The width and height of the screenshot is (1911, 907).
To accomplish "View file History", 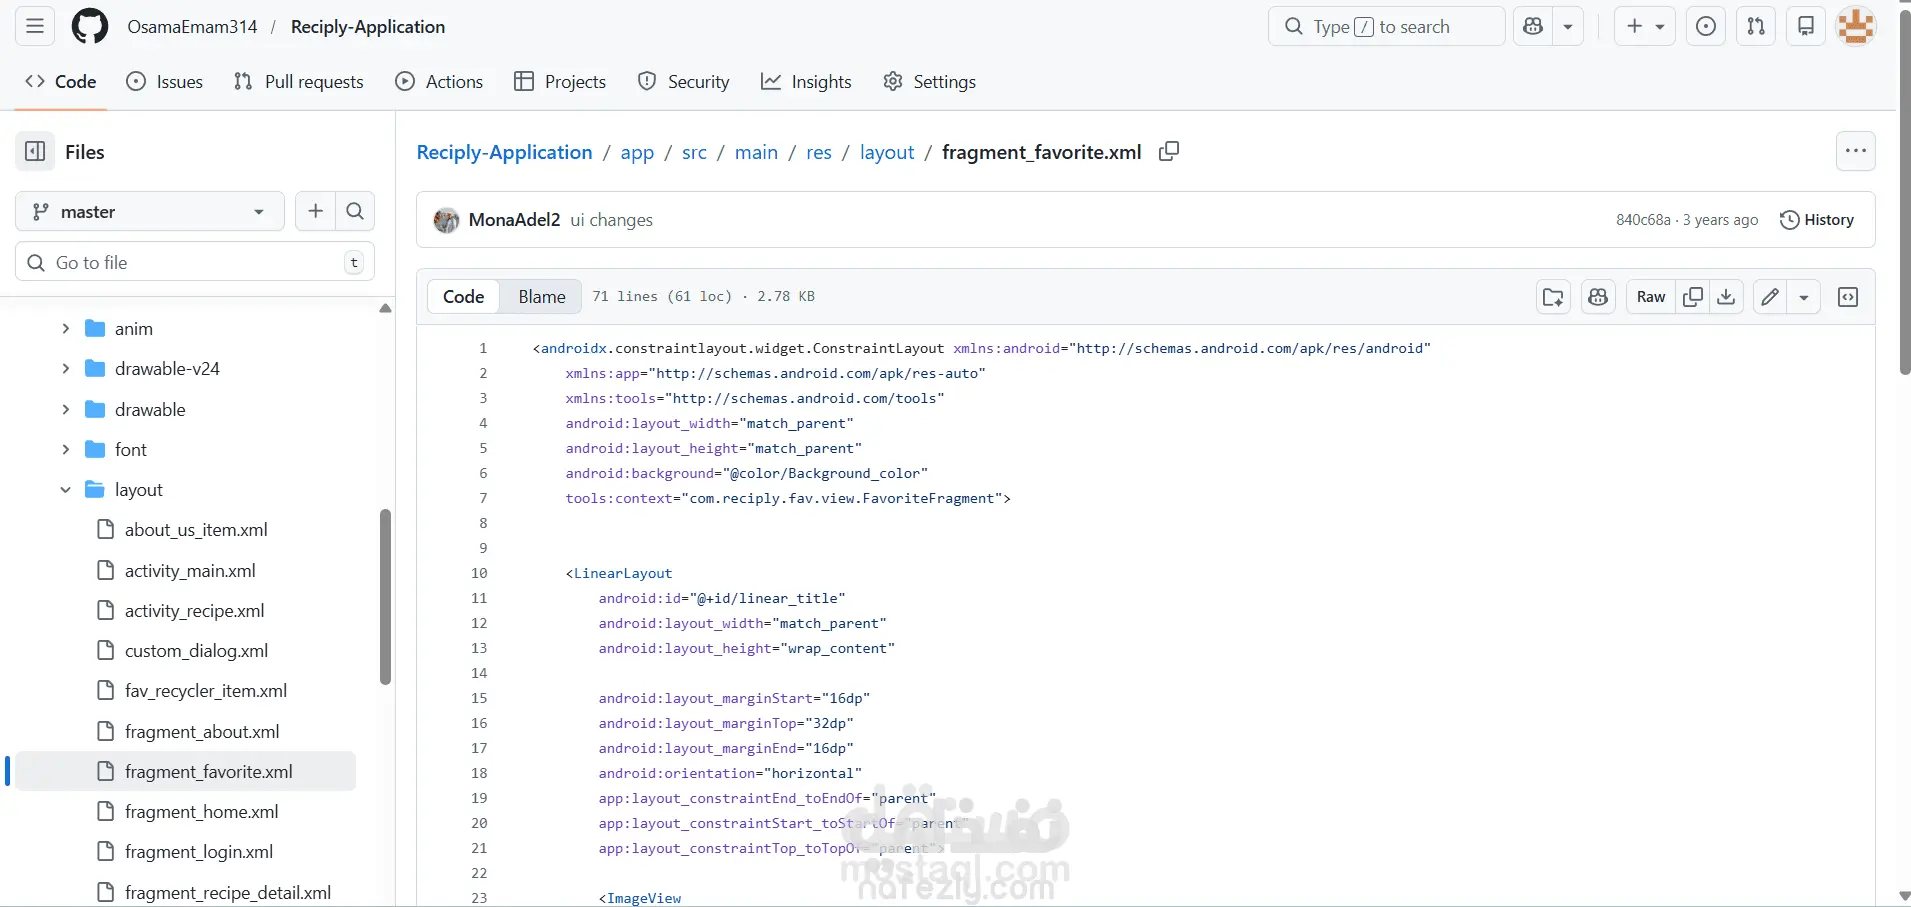I will pyautogui.click(x=1817, y=220).
